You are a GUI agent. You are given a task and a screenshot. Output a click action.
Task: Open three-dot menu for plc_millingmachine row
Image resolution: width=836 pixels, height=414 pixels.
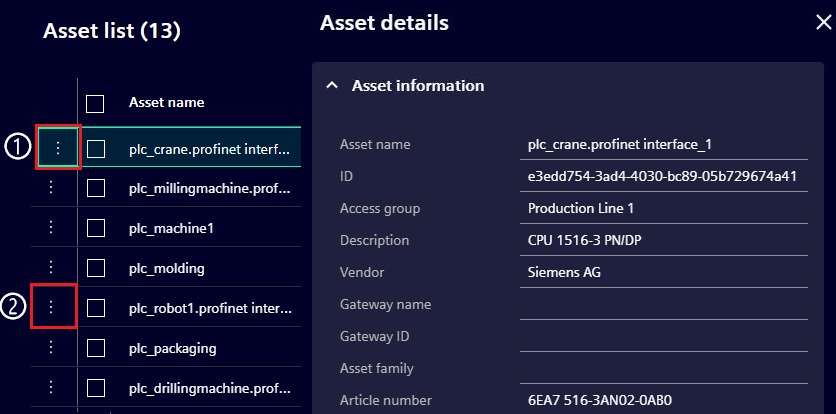[x=51, y=188]
